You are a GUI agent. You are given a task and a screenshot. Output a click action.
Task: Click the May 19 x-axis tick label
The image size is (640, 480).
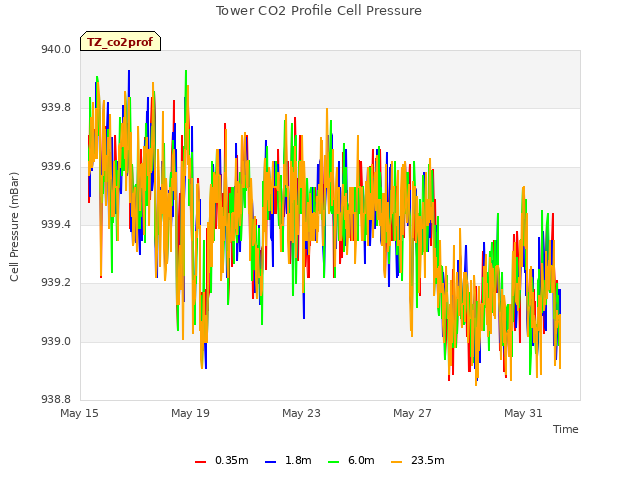click(190, 413)
